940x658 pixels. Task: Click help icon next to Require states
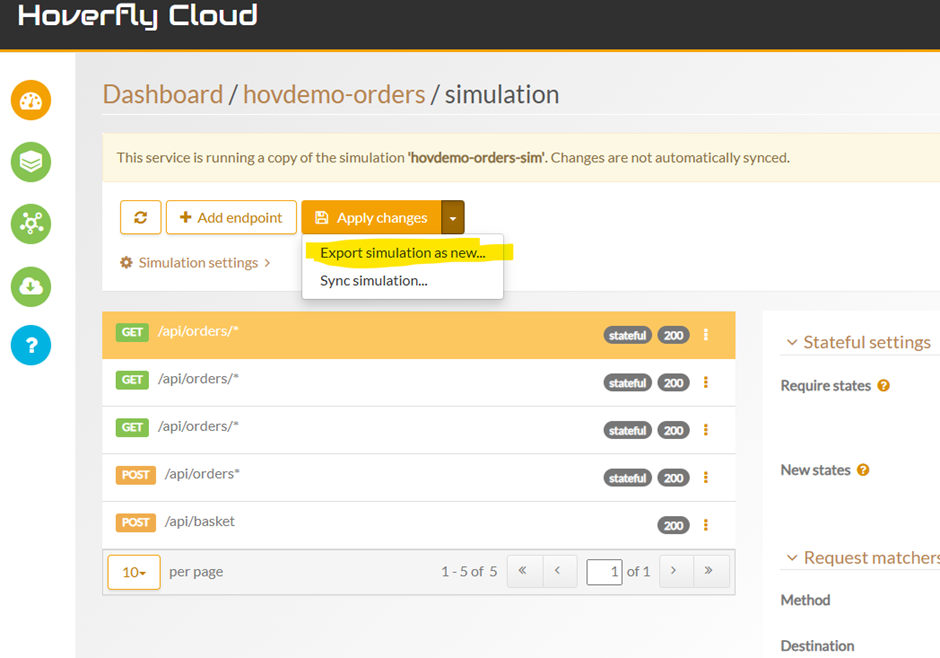883,386
